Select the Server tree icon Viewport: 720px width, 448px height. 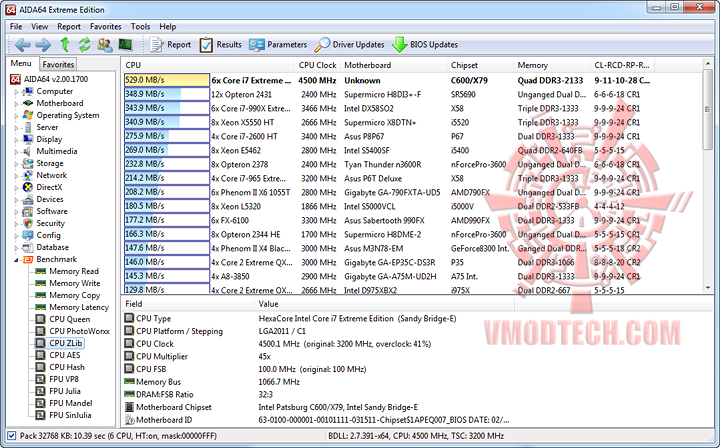[x=28, y=127]
